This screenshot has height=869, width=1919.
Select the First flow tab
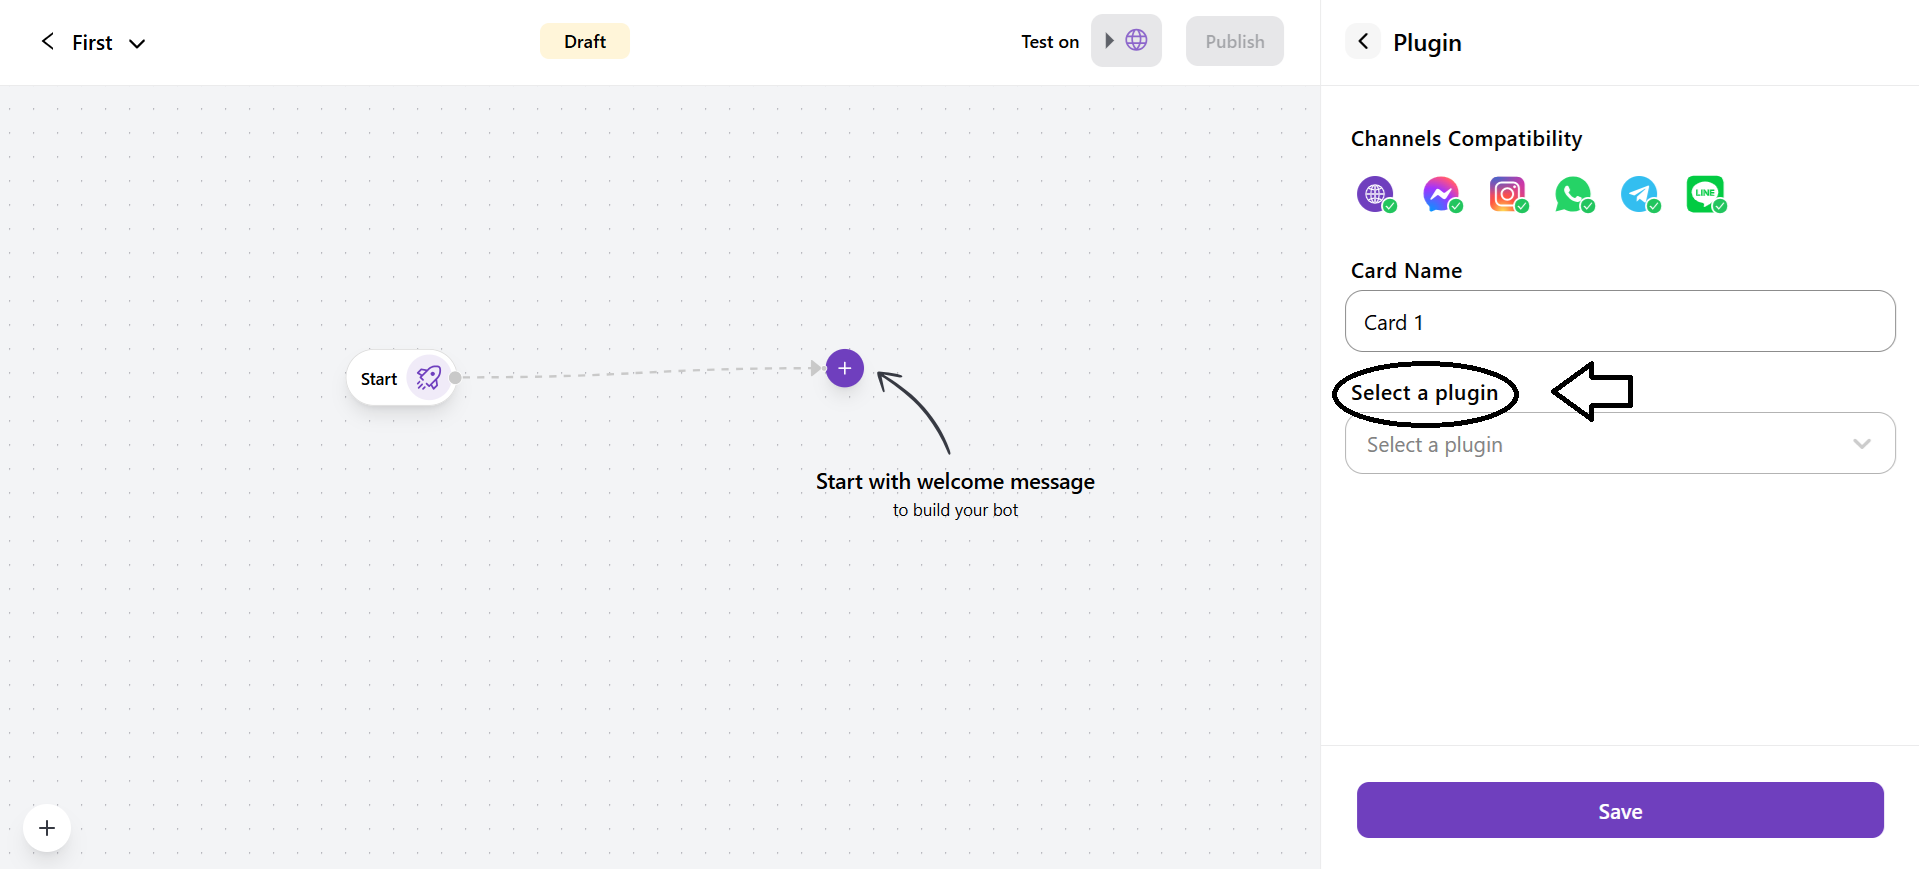tap(91, 42)
